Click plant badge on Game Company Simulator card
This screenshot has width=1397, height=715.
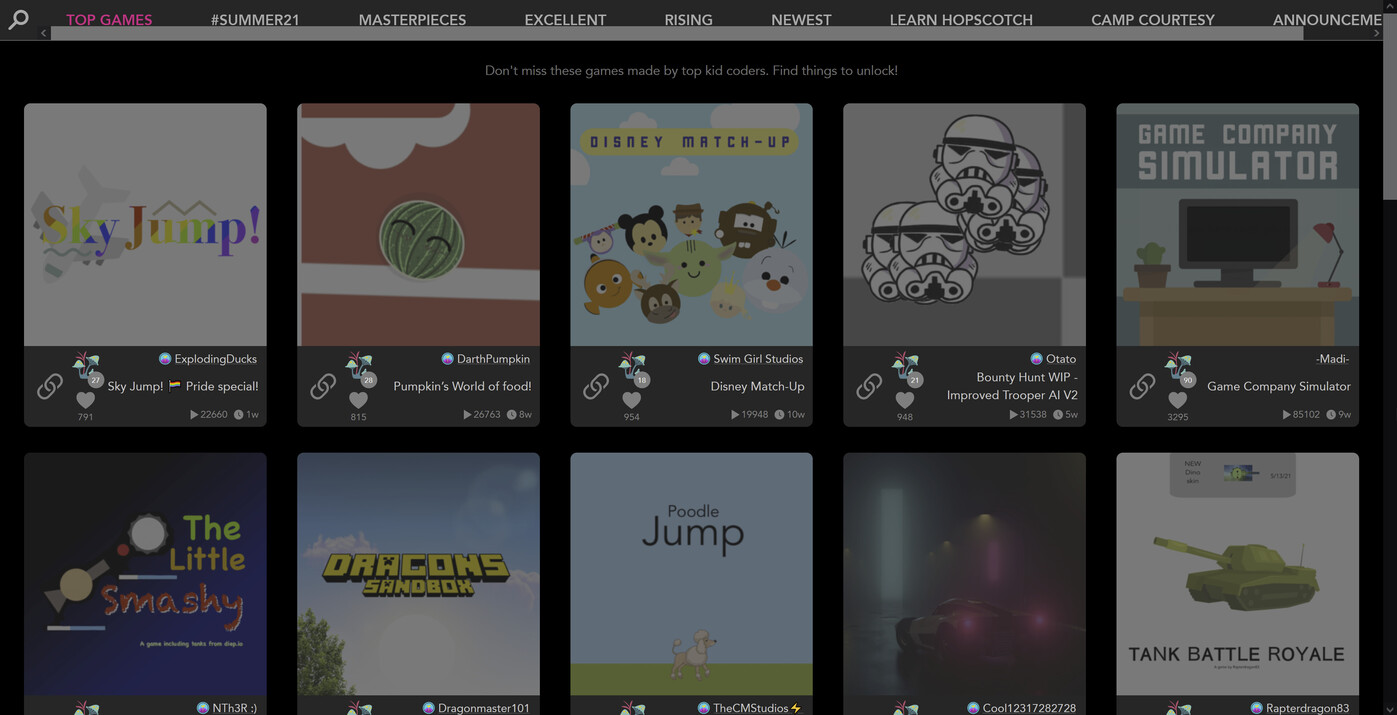(1179, 368)
